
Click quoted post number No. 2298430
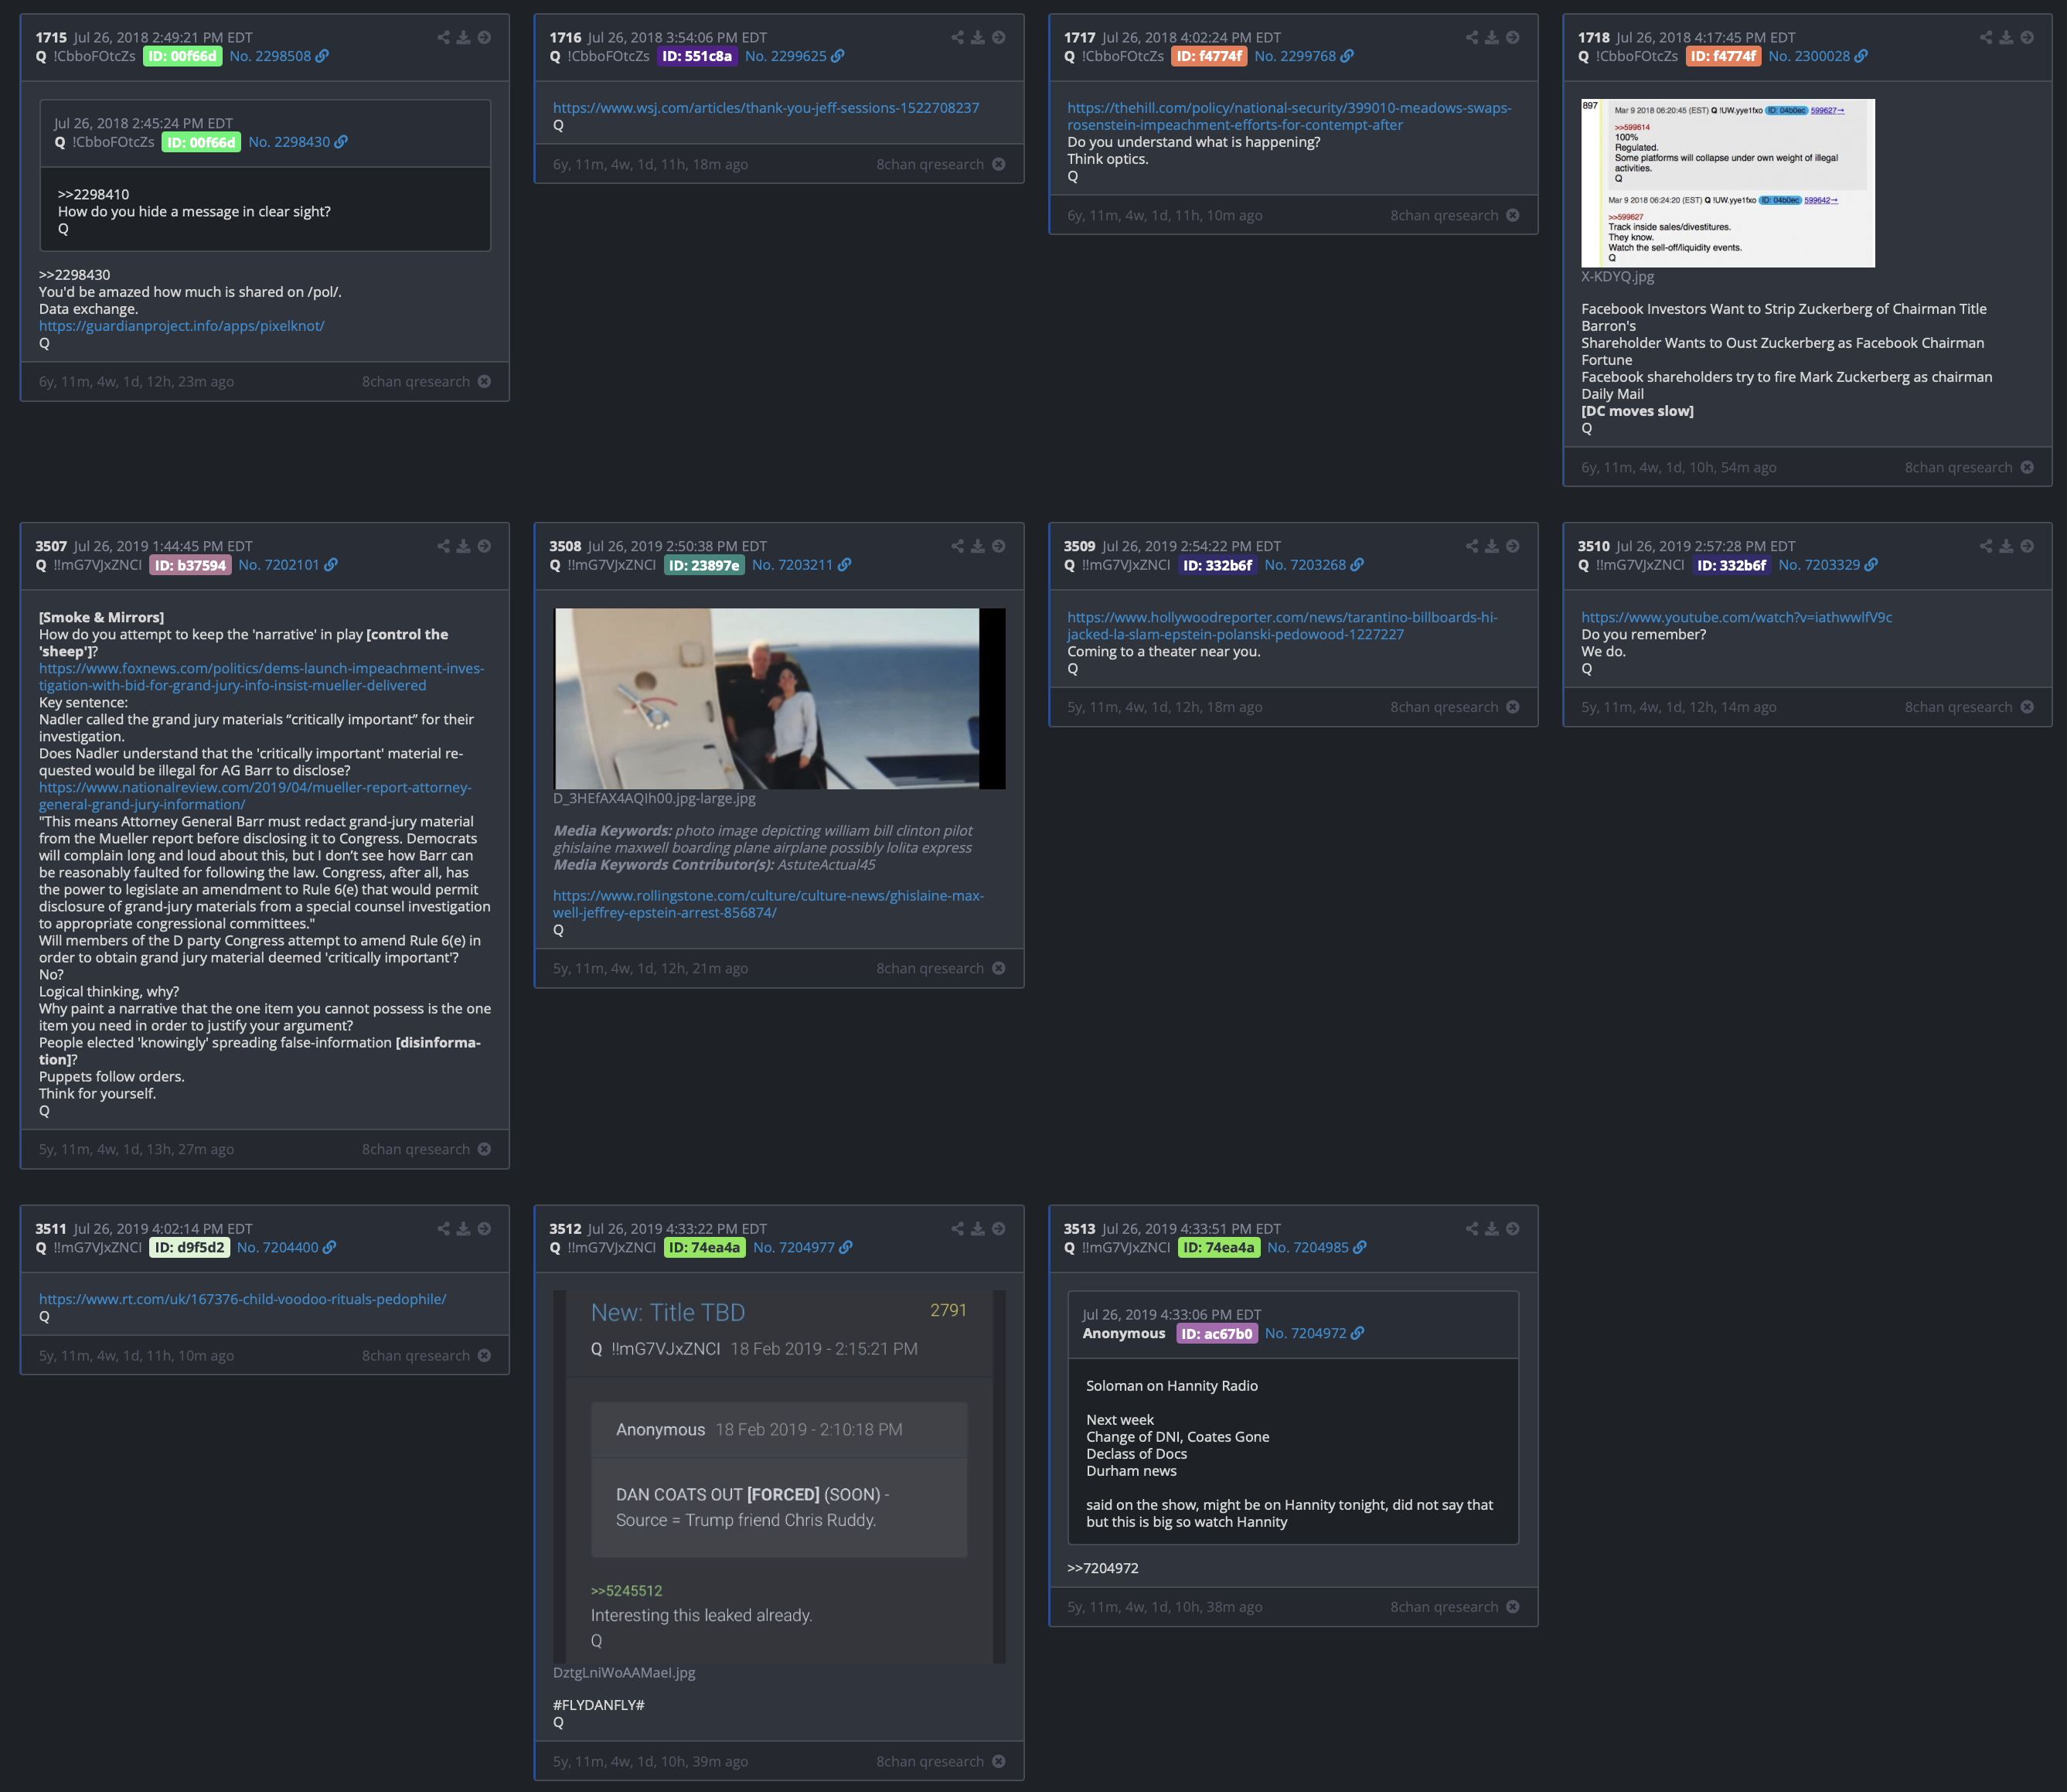[x=289, y=143]
